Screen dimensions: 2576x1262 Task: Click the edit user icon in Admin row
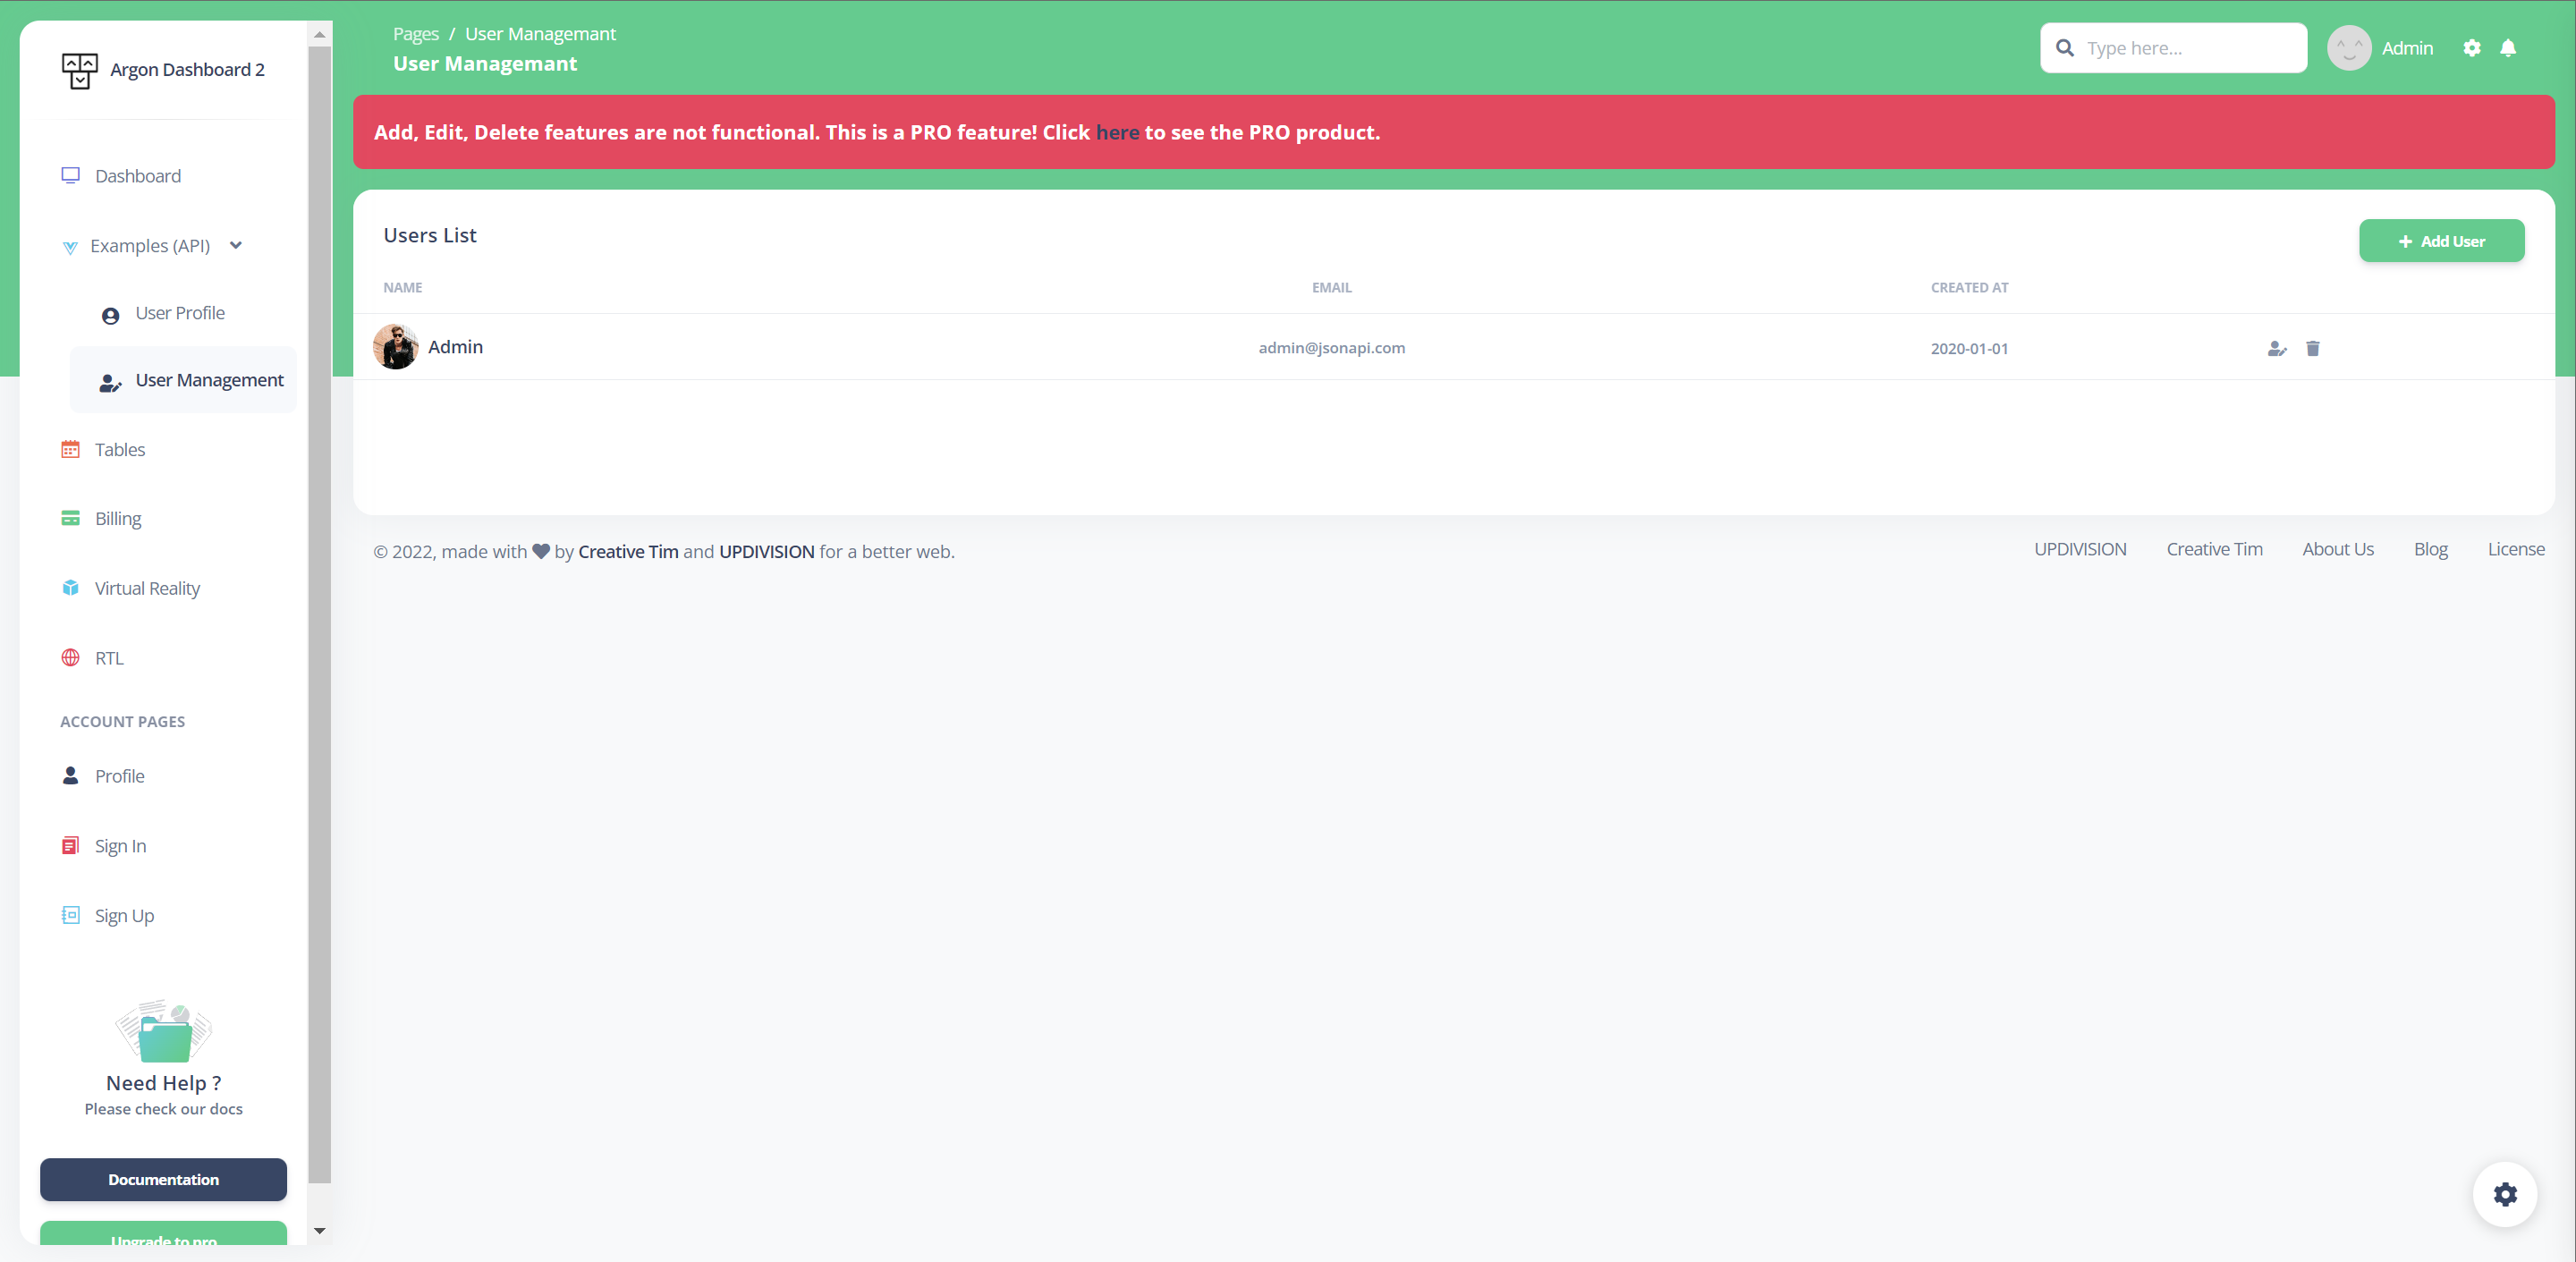2276,348
